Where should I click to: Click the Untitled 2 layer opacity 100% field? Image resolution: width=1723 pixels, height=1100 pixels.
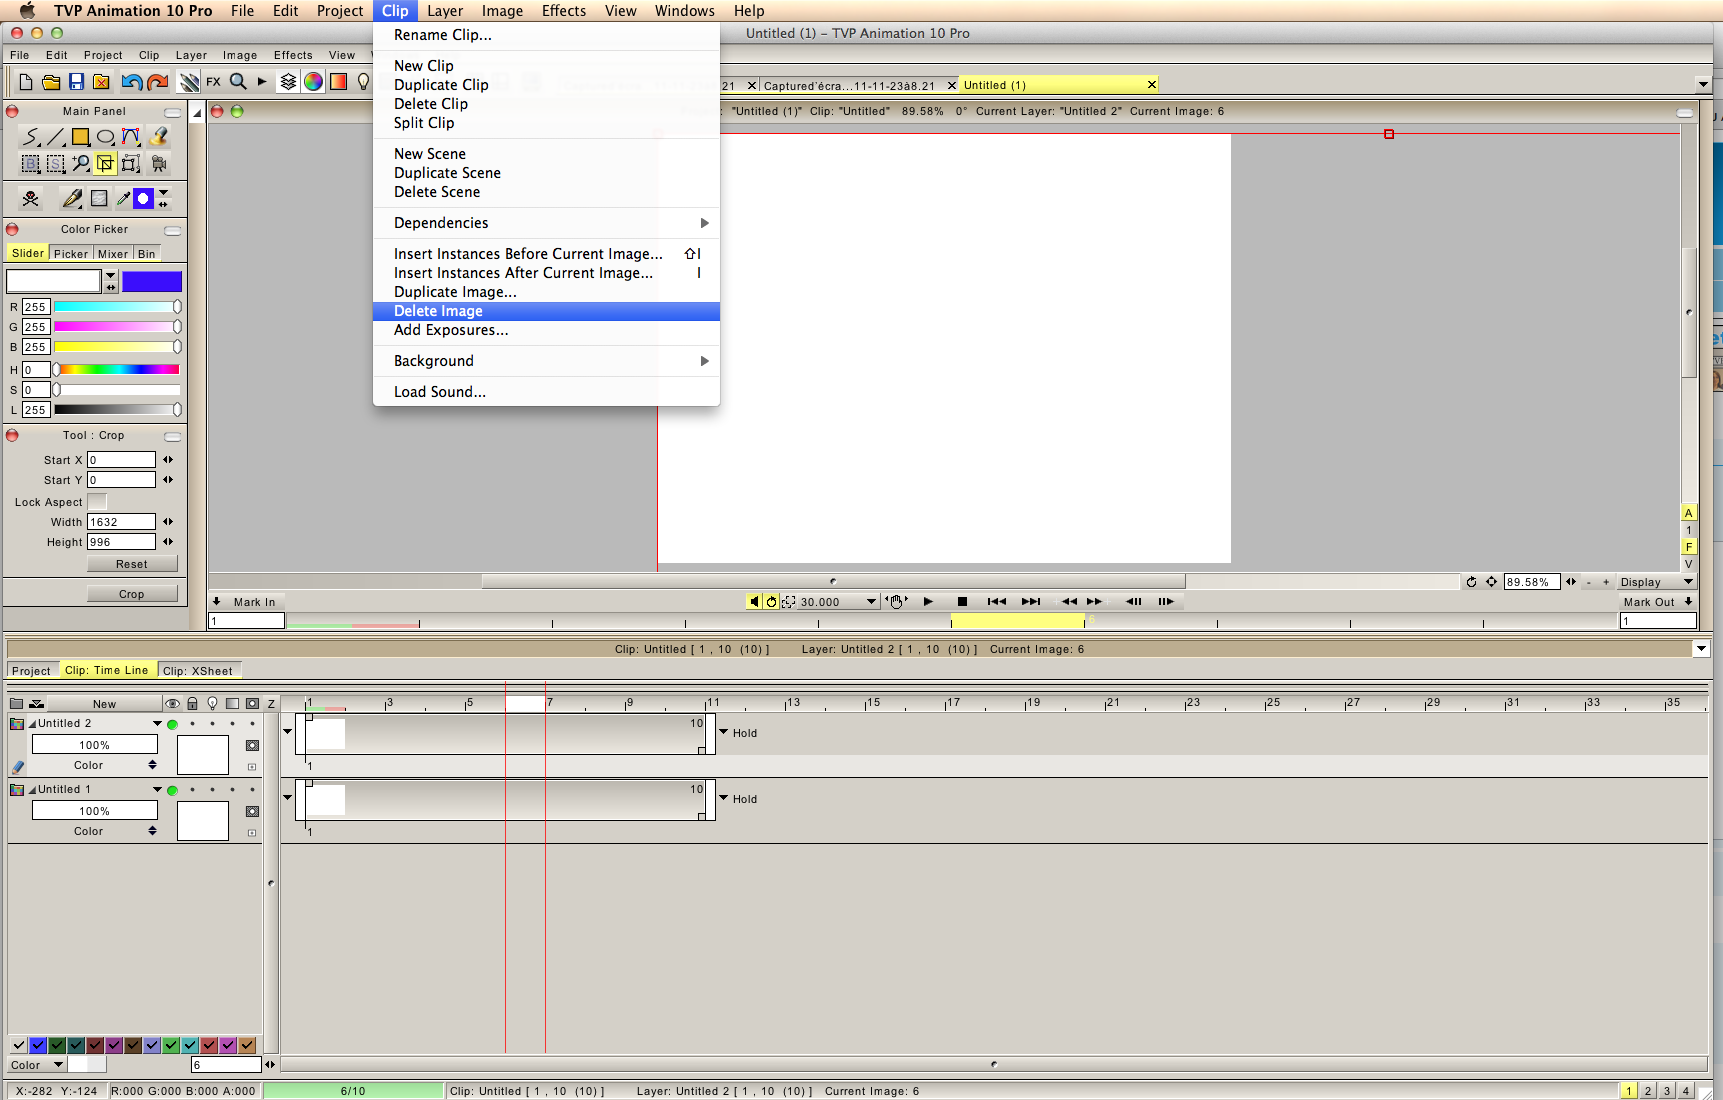tap(95, 745)
